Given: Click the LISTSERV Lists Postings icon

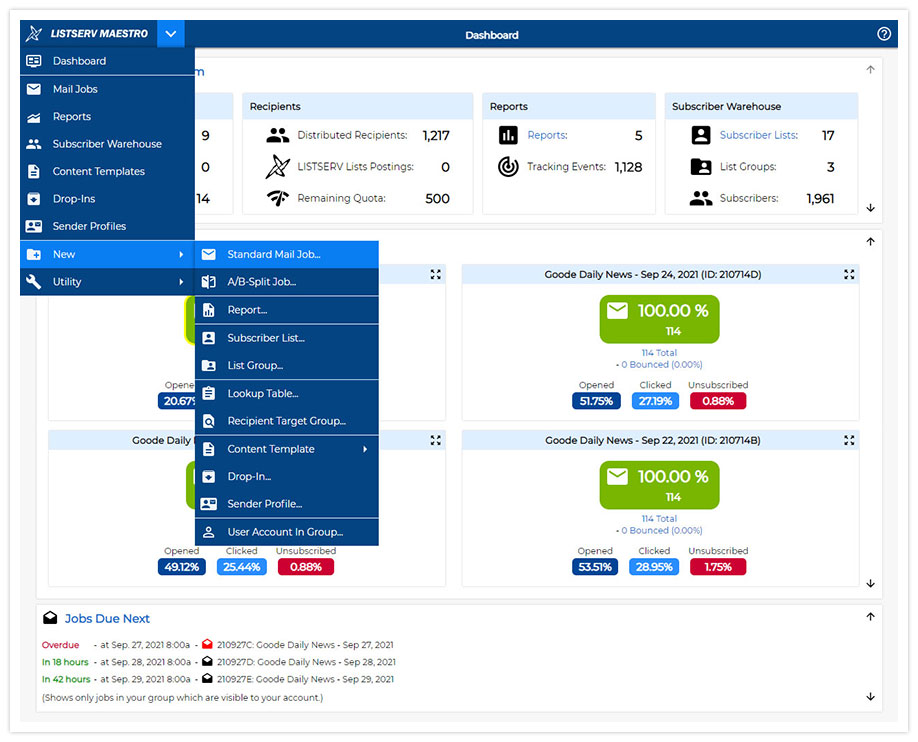Looking at the screenshot, I should pos(278,167).
